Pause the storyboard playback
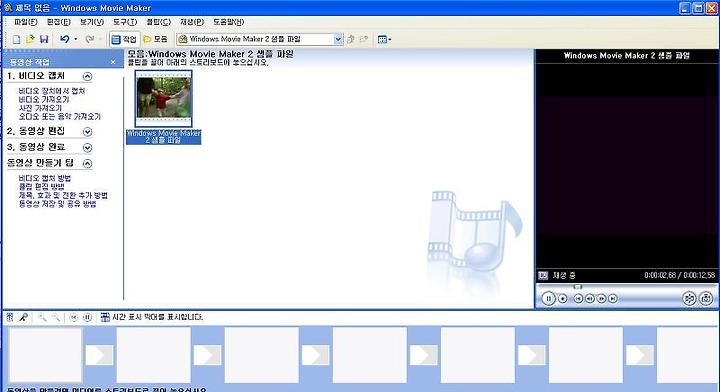The width and height of the screenshot is (720, 392). point(87,317)
